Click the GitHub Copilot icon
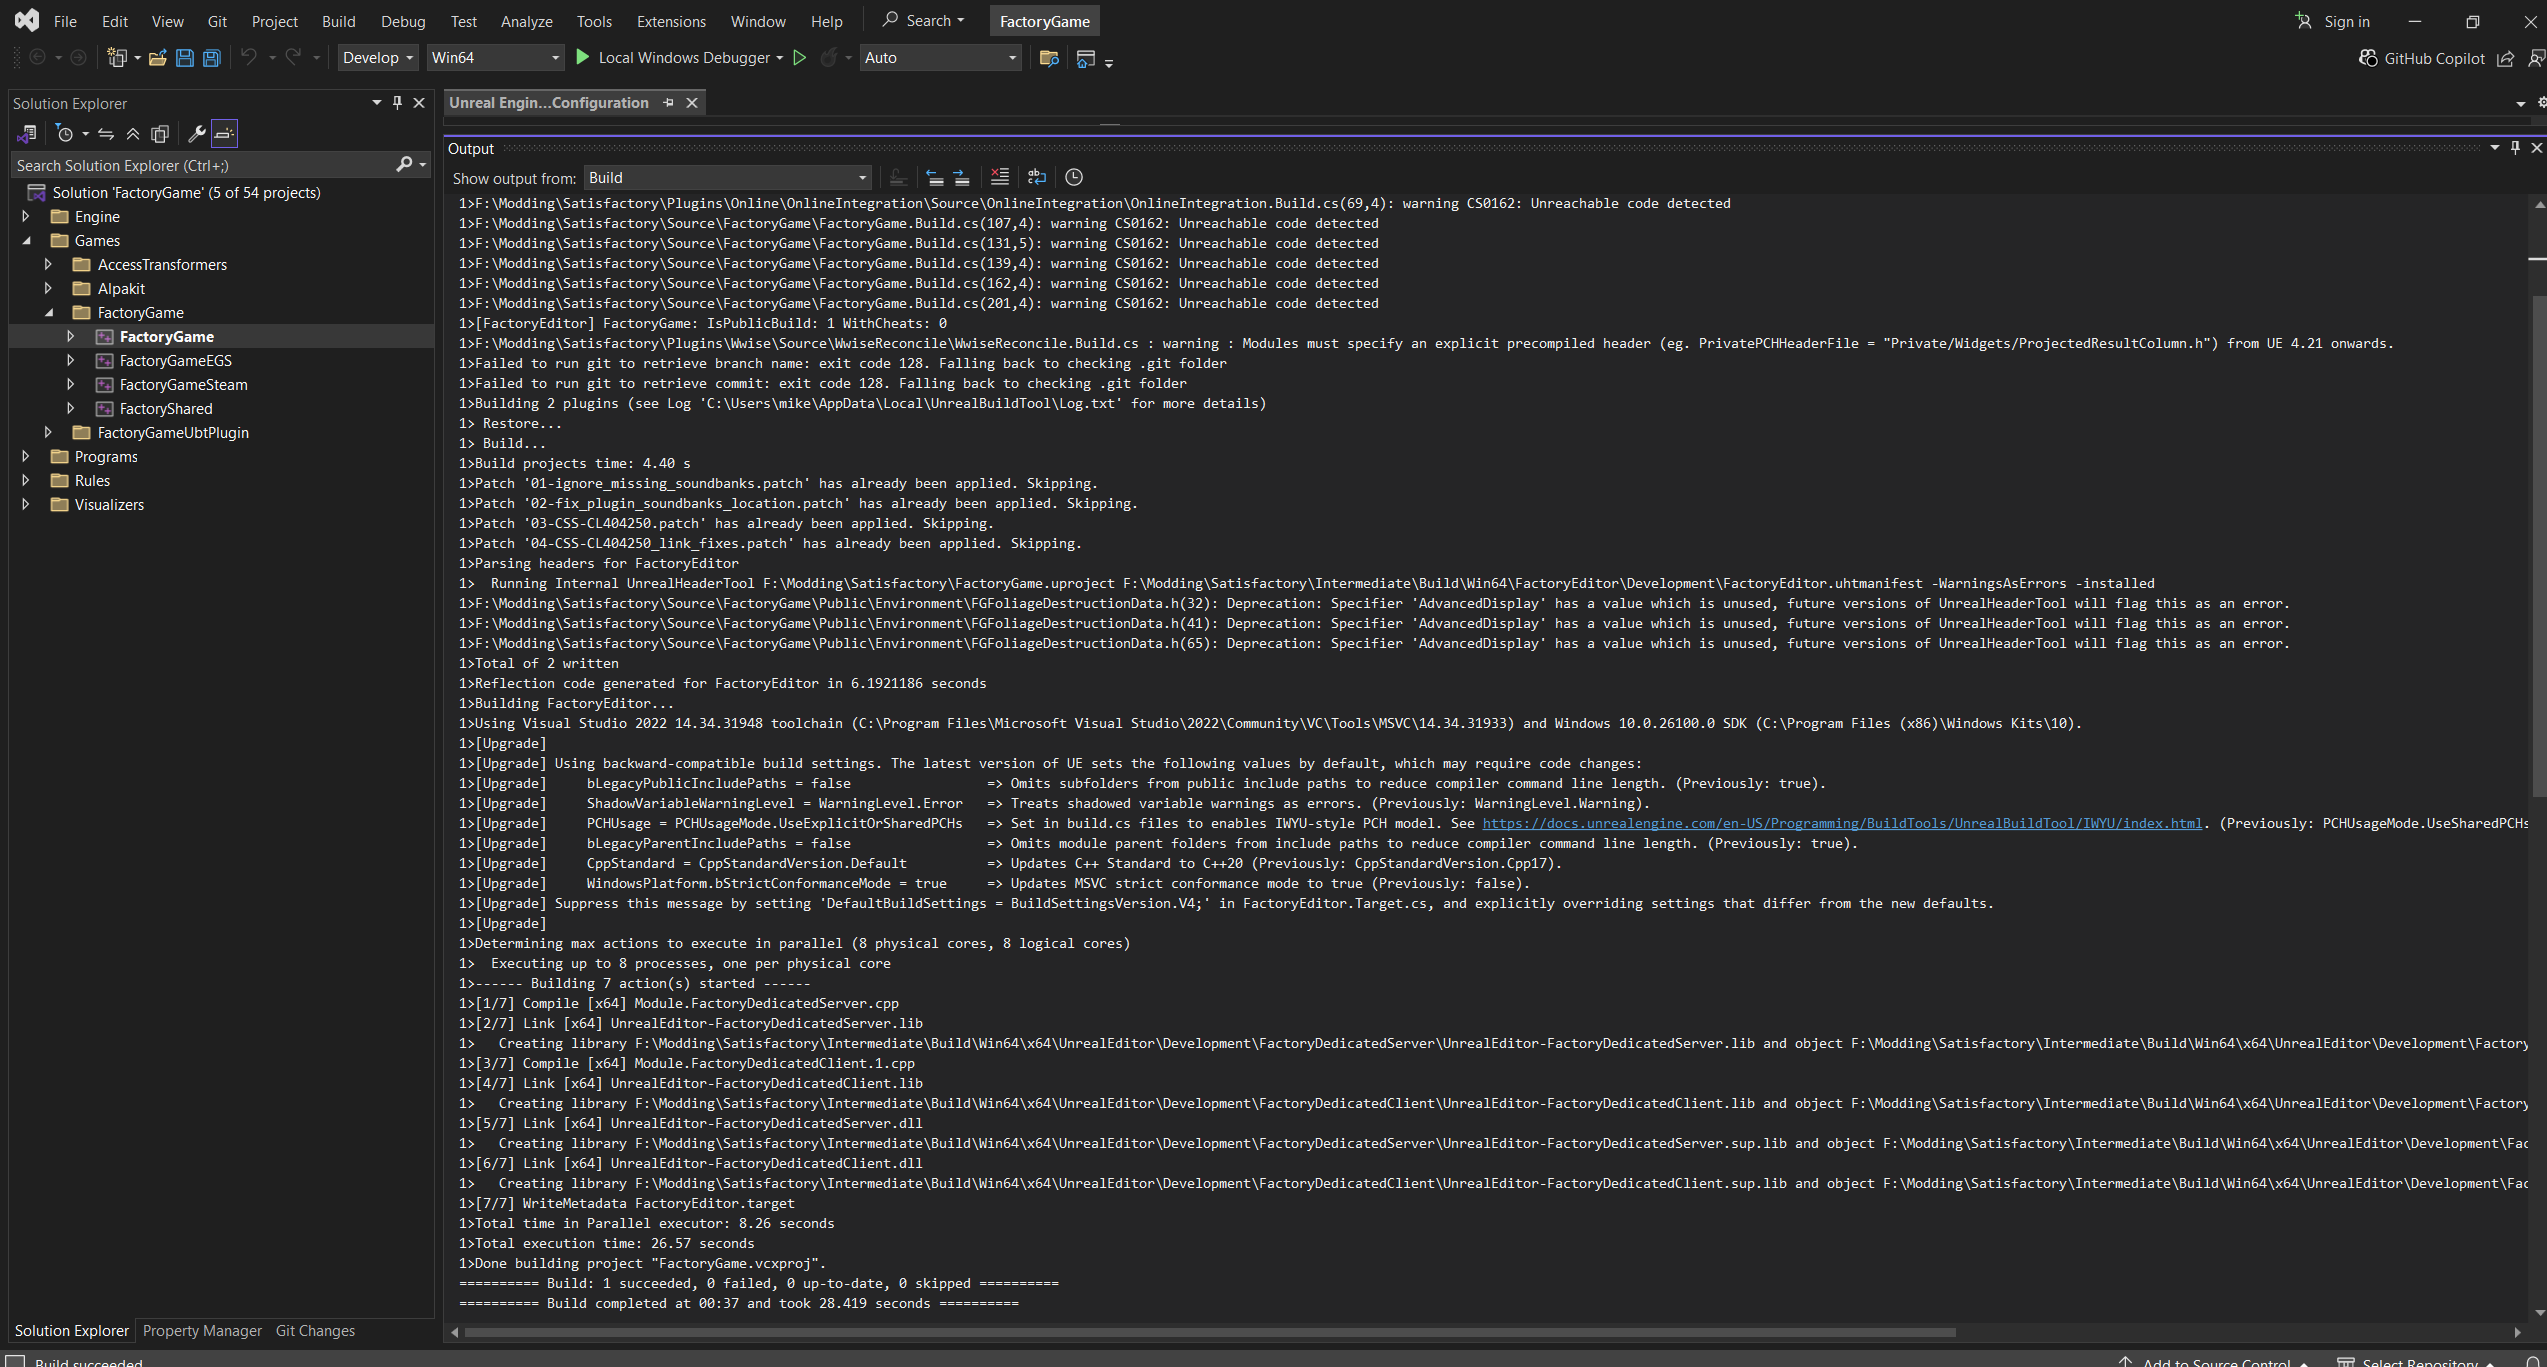 [2367, 58]
